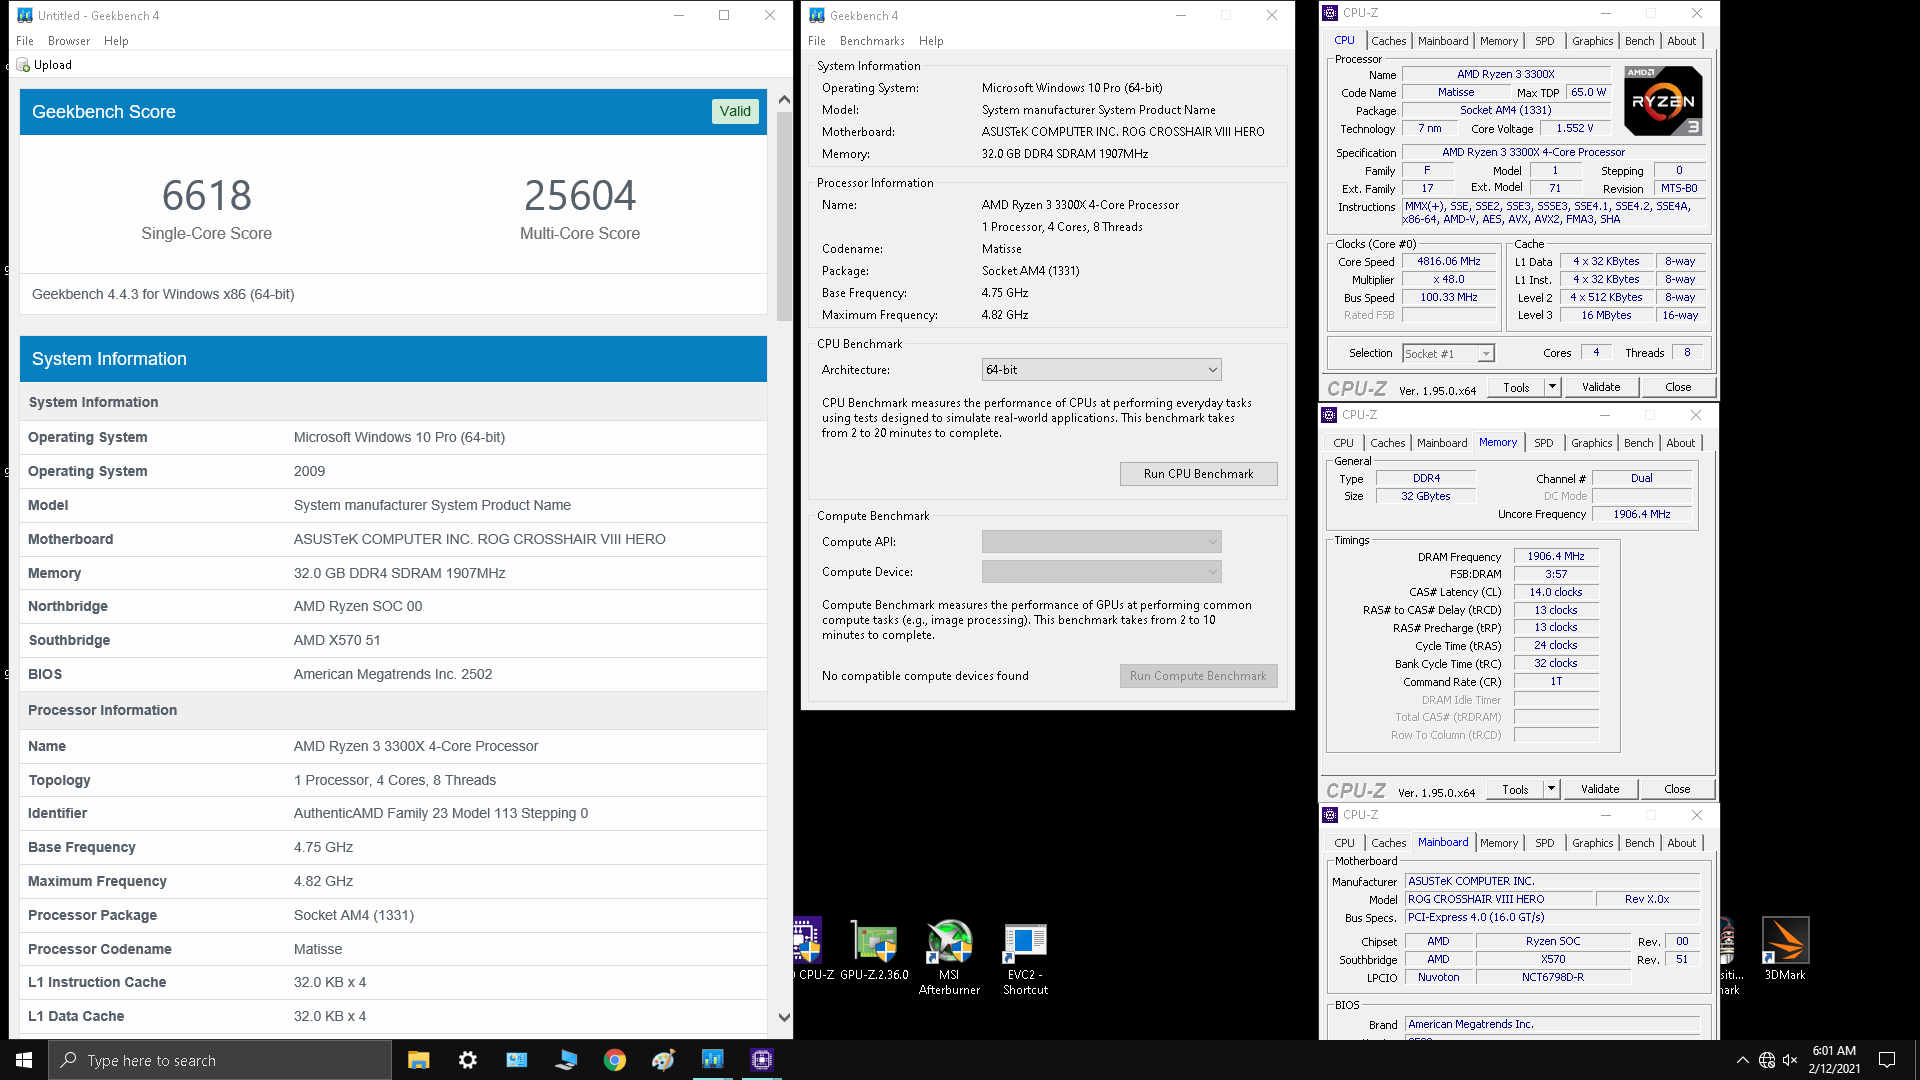Open the Benchmarks menu

click(x=872, y=41)
